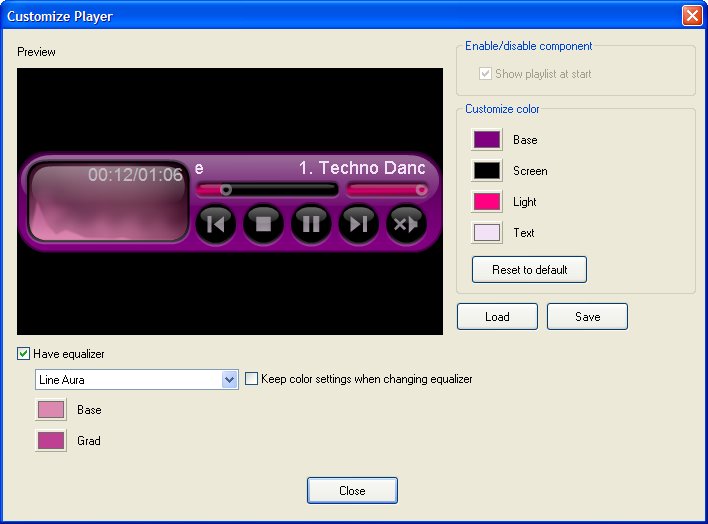This screenshot has width=708, height=524.
Task: Click the Reset to default button
Action: 529,270
